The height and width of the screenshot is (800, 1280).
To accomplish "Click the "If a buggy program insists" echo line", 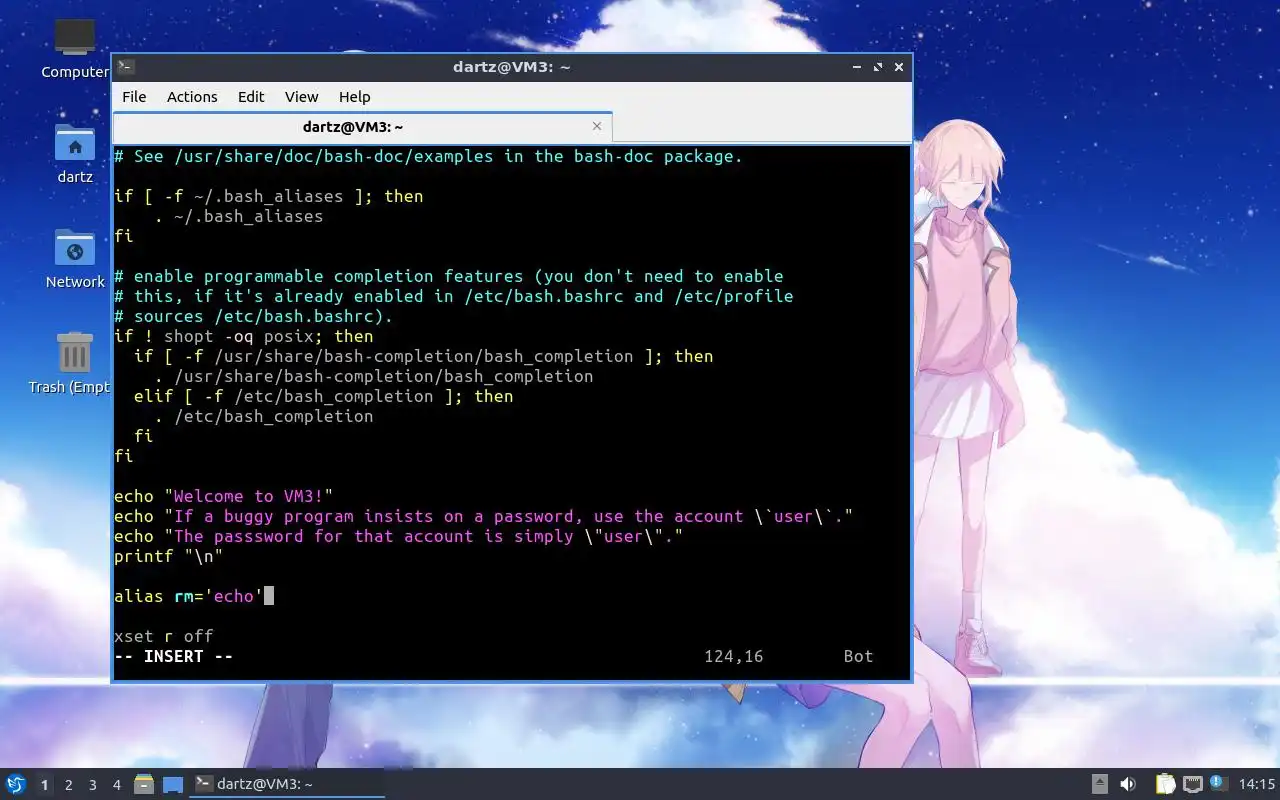I will tap(484, 516).
